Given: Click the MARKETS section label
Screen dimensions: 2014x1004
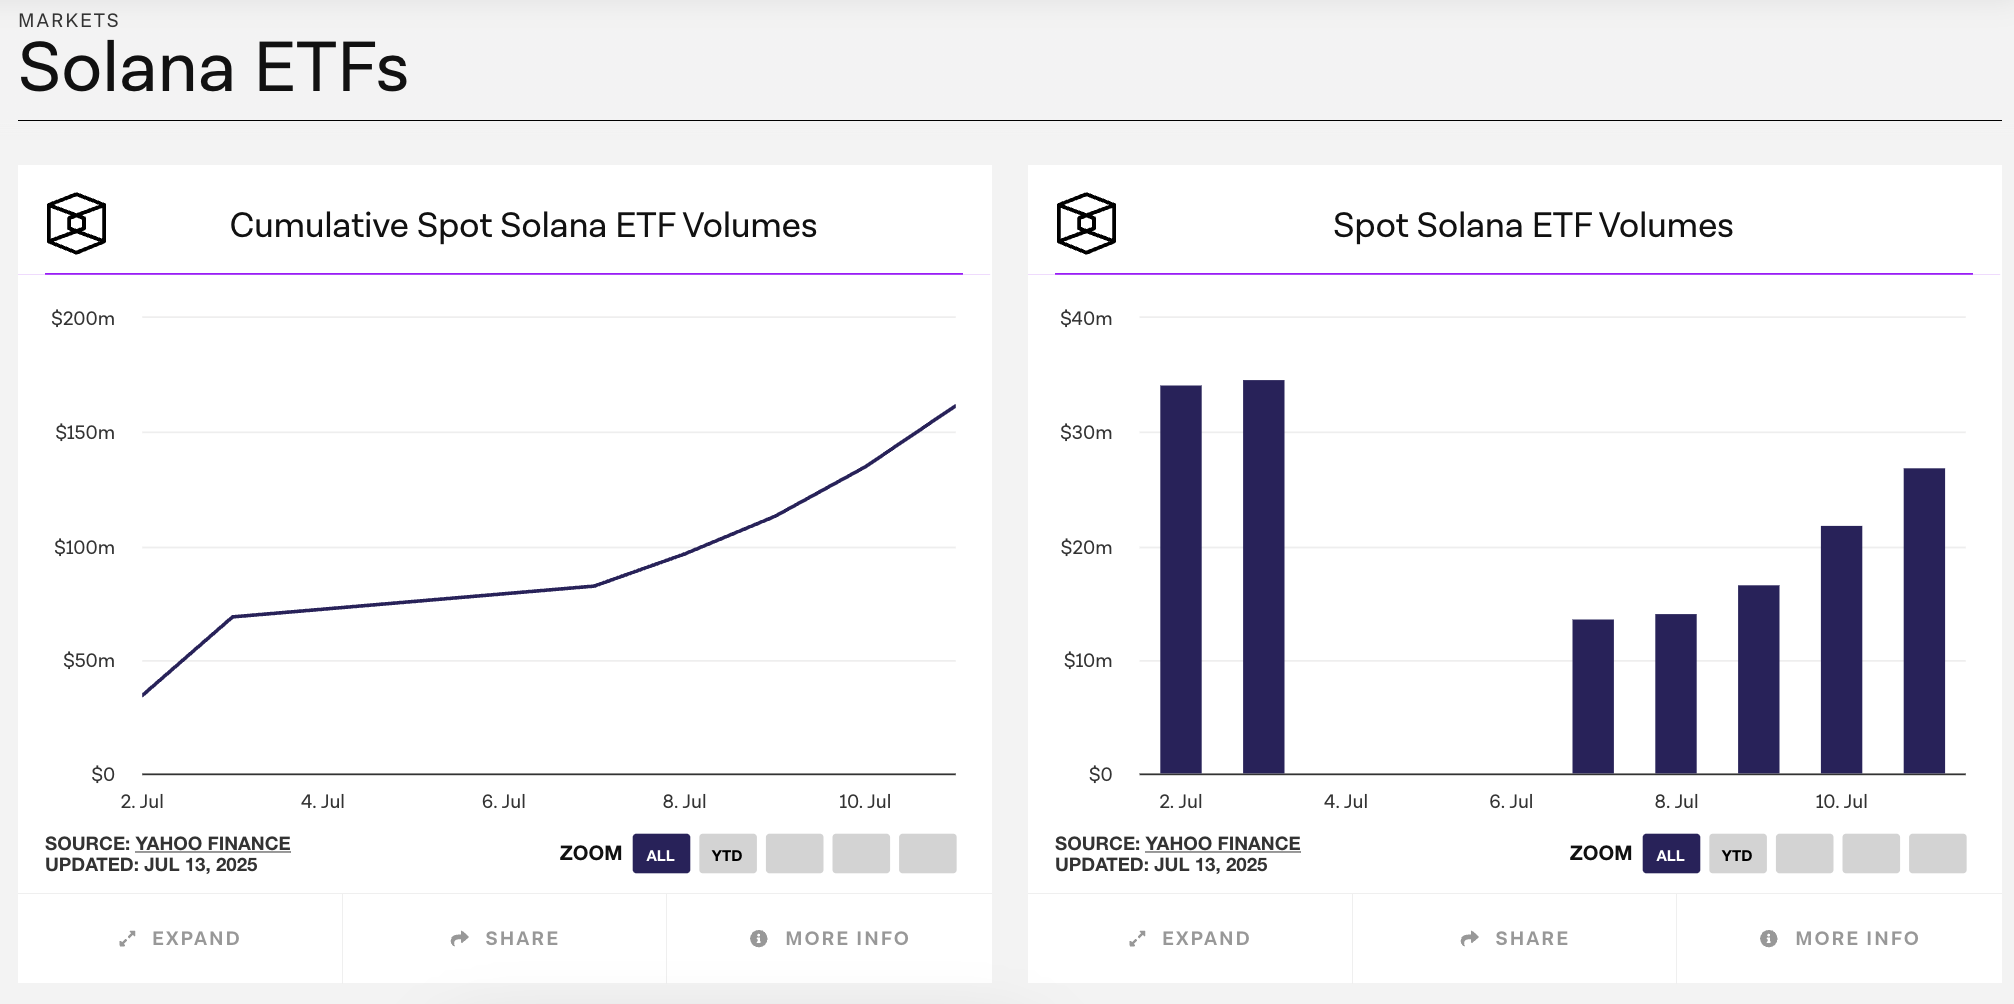Looking at the screenshot, I should coord(69,20).
